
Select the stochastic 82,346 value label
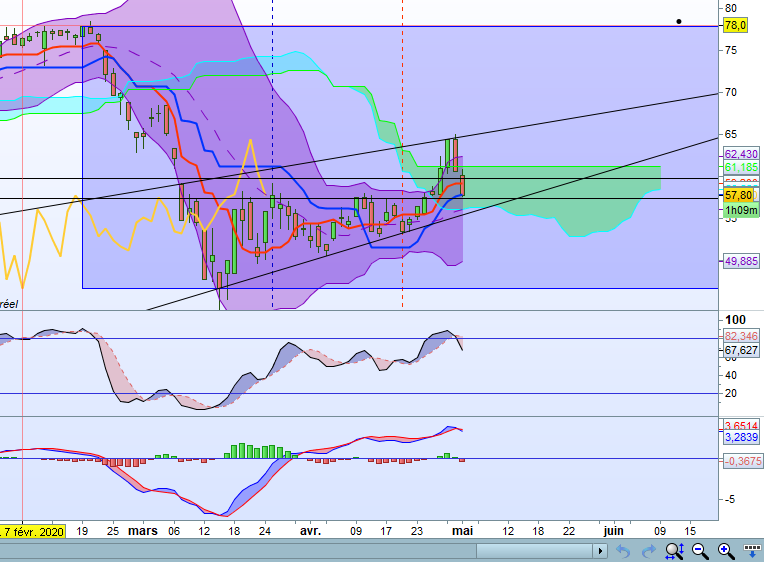coord(741,336)
